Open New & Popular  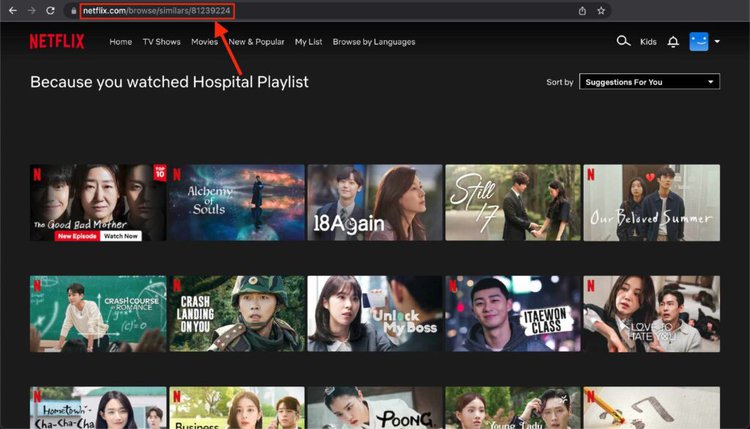(x=256, y=42)
